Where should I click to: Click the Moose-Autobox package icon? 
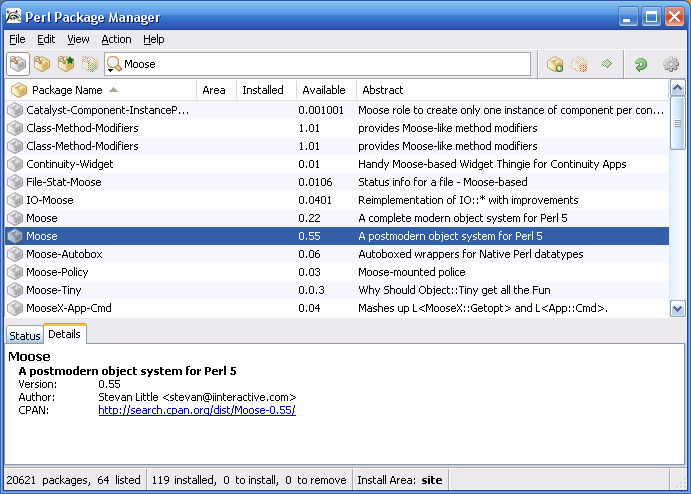point(15,254)
